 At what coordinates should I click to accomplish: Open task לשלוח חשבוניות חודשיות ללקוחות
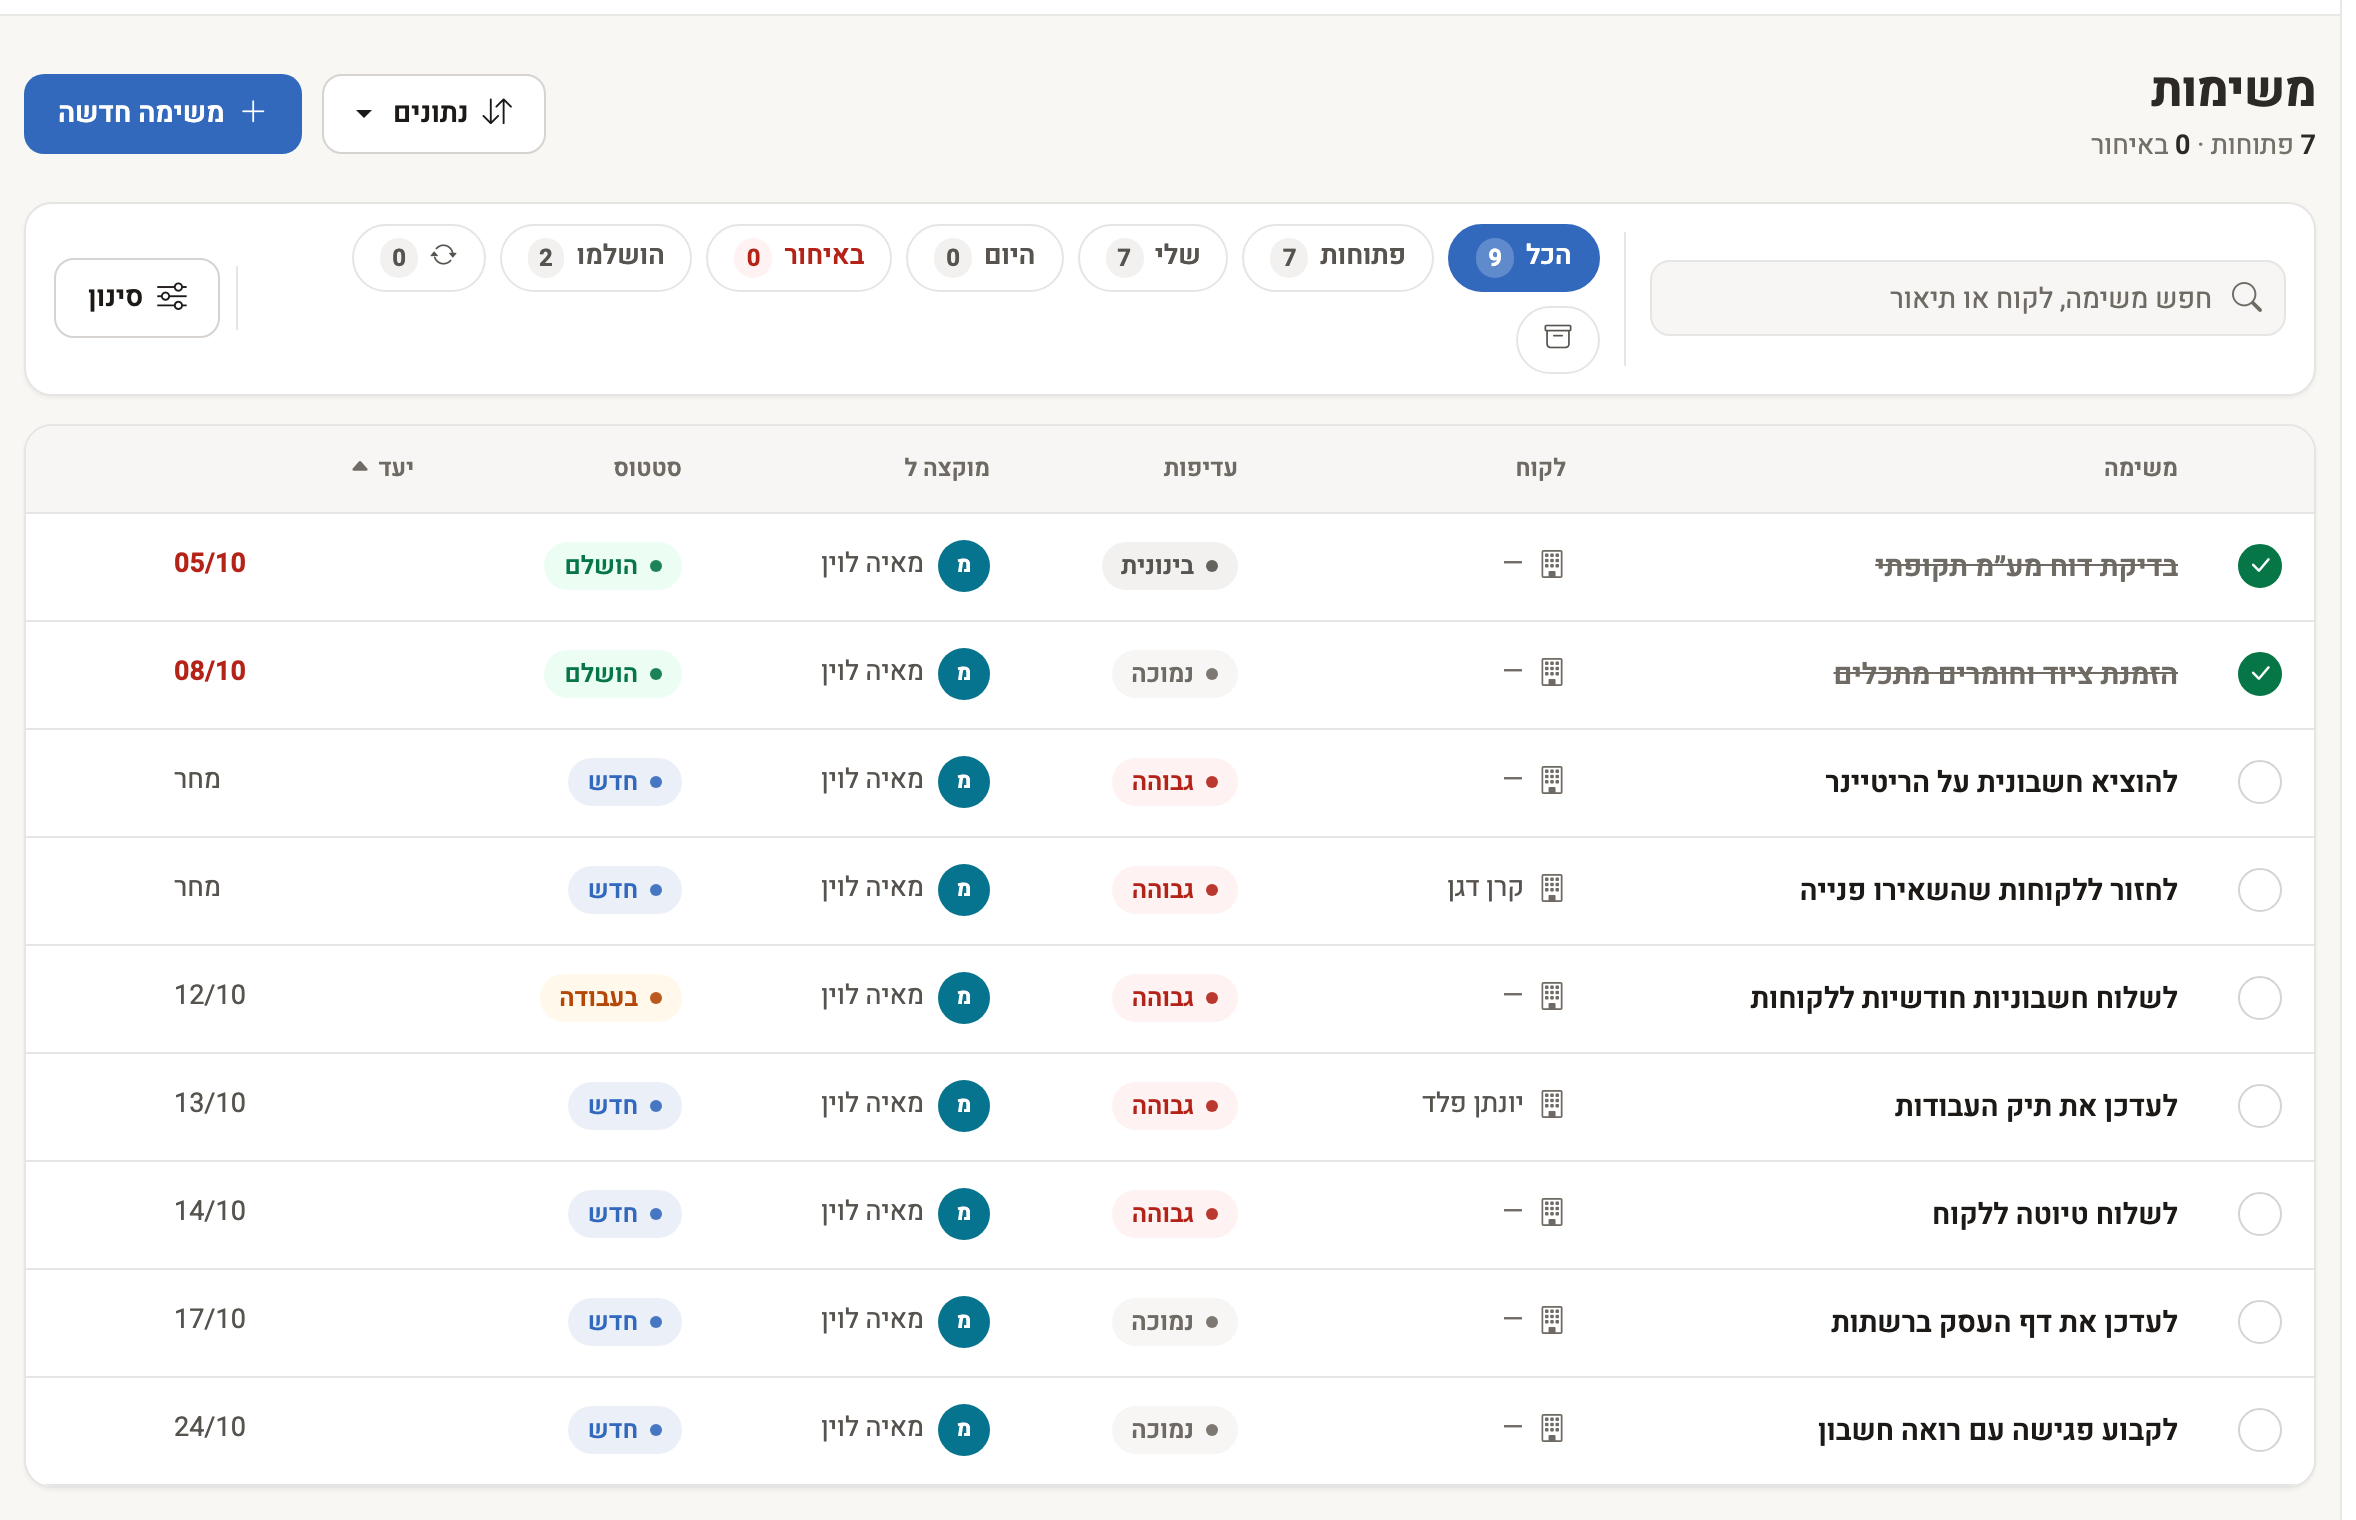coord(1963,998)
